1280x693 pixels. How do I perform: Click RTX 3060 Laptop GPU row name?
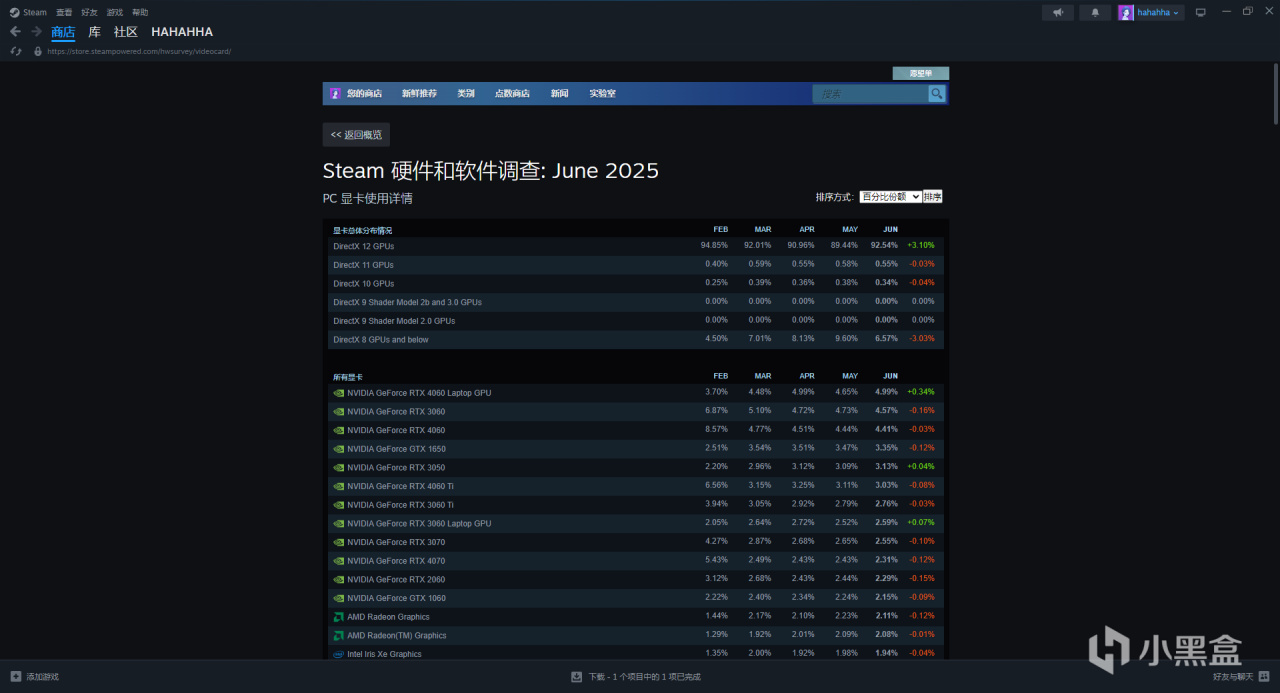419,524
